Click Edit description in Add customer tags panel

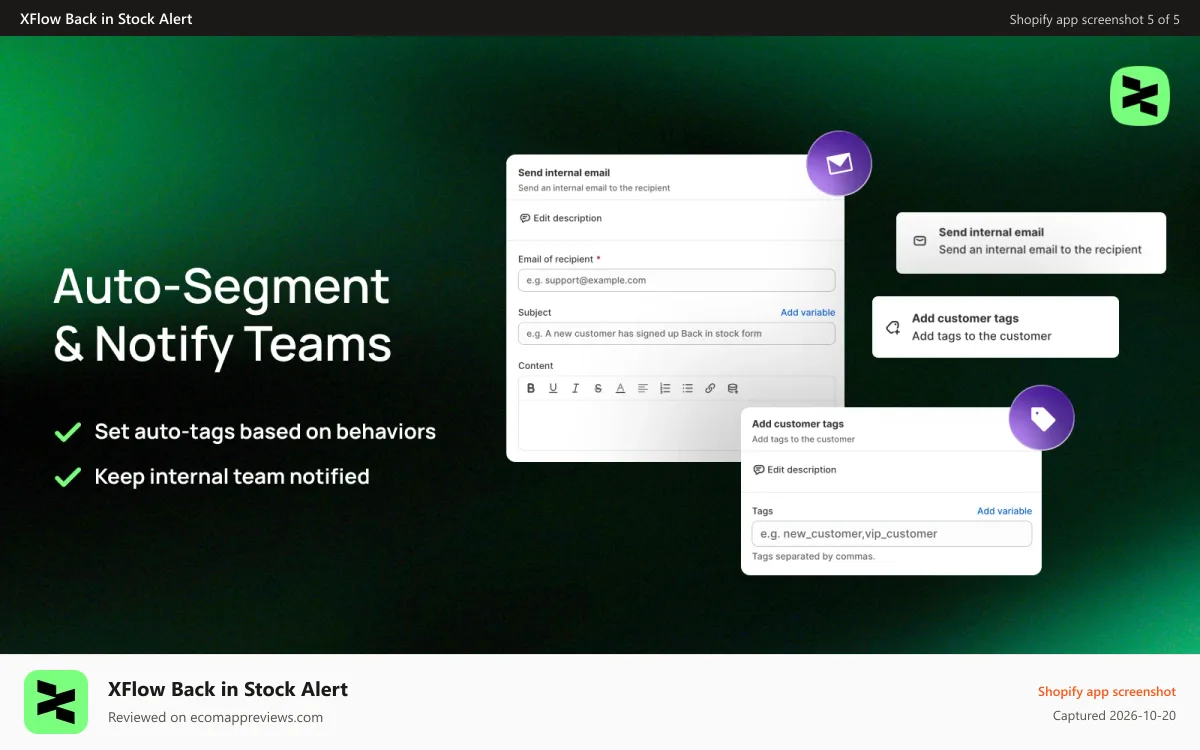(802, 470)
